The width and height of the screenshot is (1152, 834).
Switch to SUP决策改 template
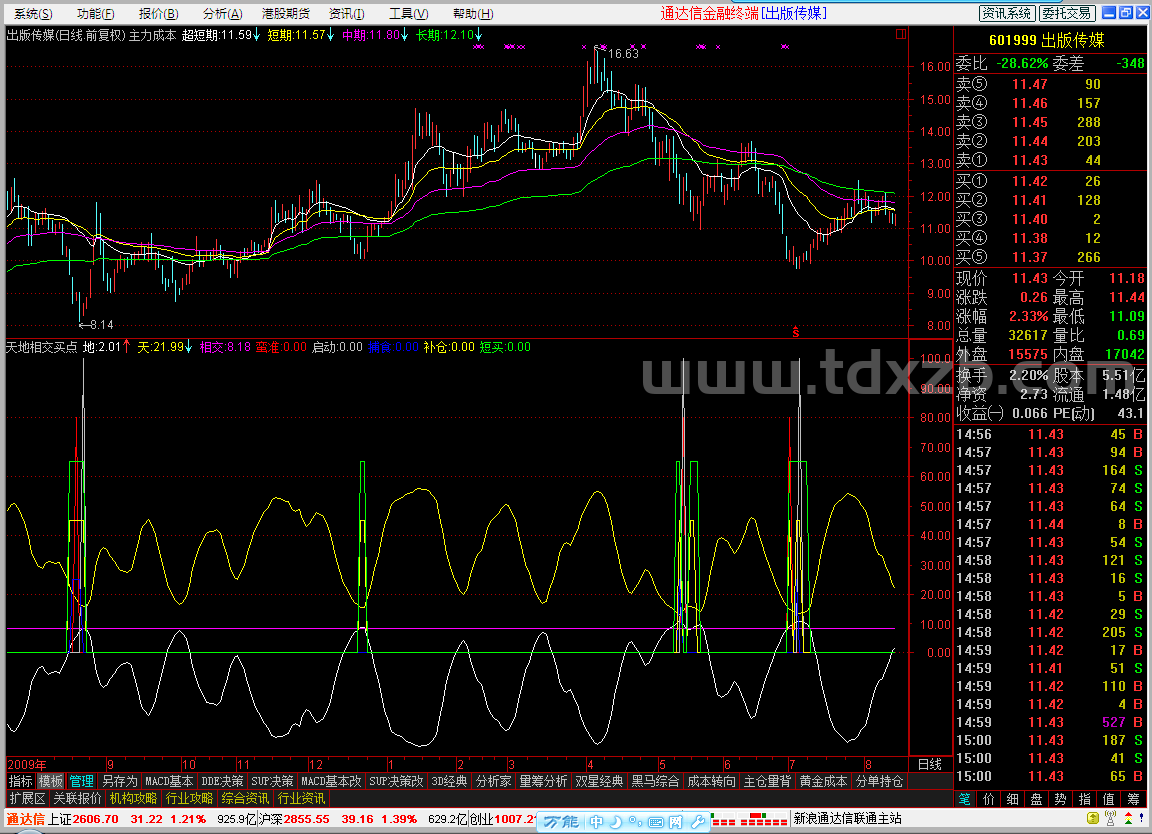(x=397, y=781)
